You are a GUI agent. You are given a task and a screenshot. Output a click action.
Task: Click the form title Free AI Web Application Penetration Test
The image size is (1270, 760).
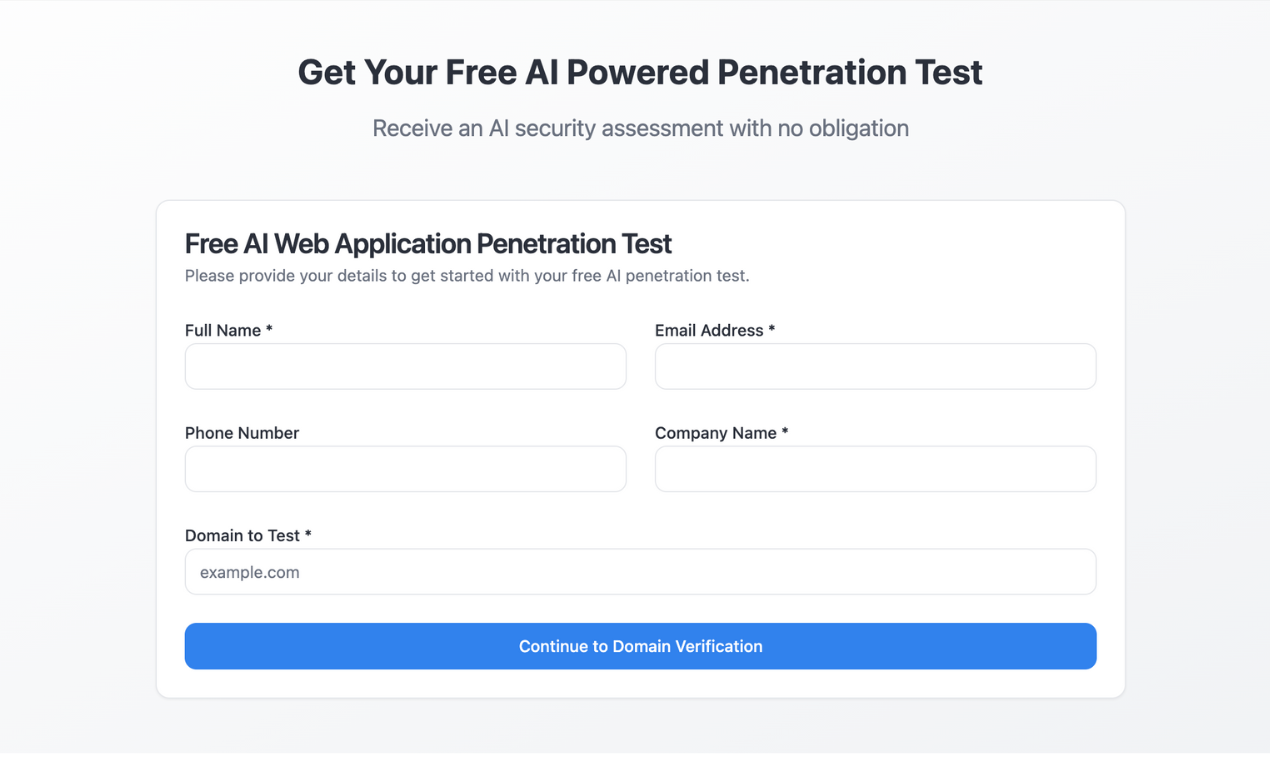pos(428,244)
